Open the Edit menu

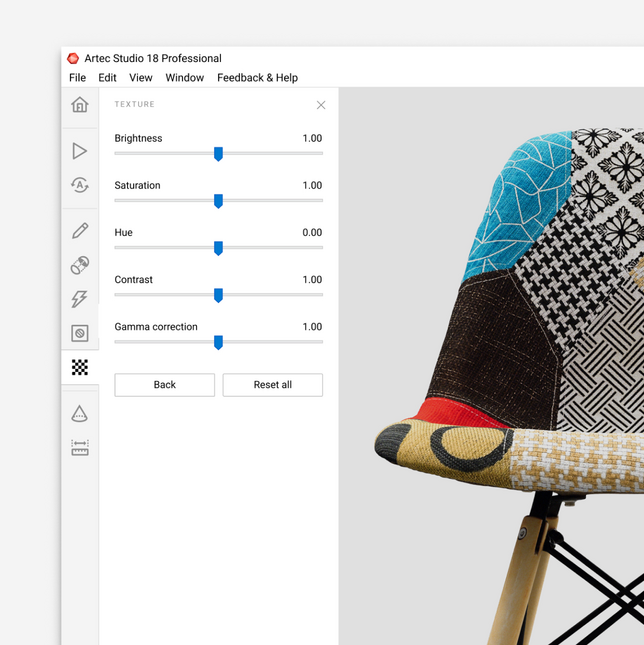click(x=107, y=78)
